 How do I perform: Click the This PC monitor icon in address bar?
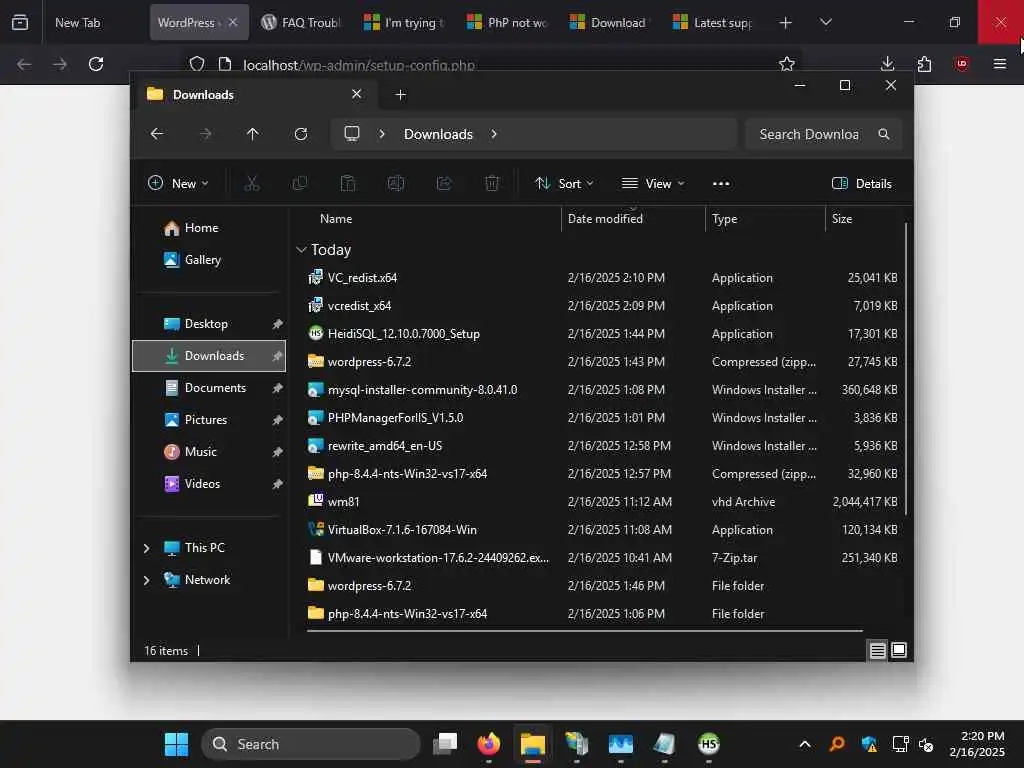[x=352, y=134]
